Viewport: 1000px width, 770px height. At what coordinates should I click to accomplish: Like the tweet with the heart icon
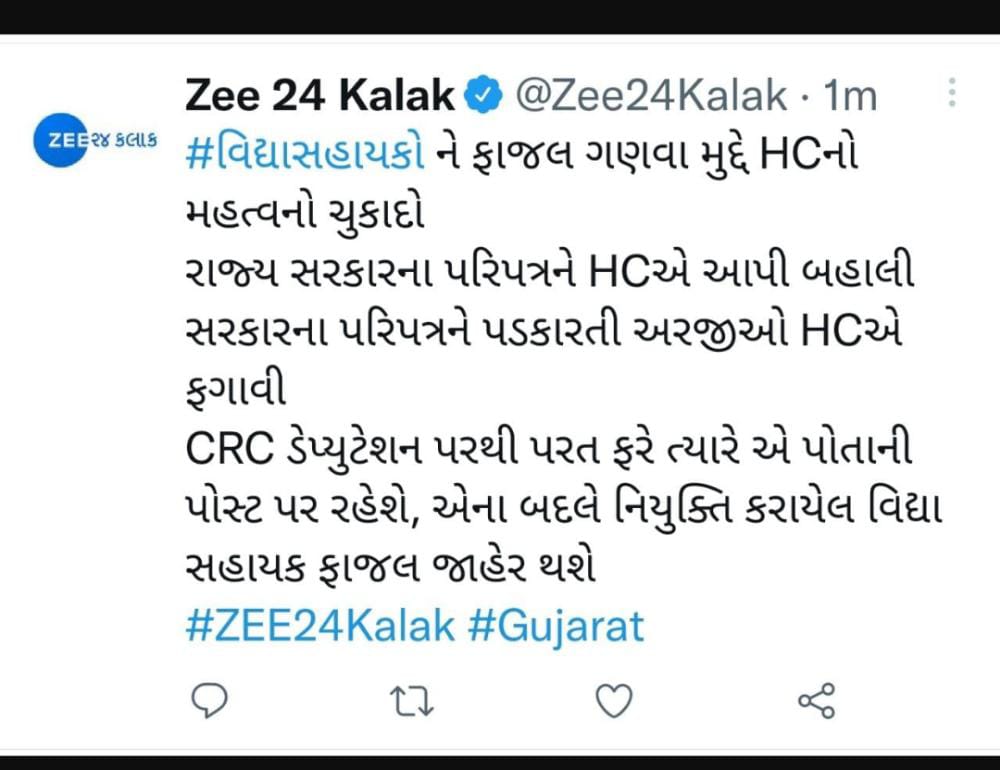[614, 700]
